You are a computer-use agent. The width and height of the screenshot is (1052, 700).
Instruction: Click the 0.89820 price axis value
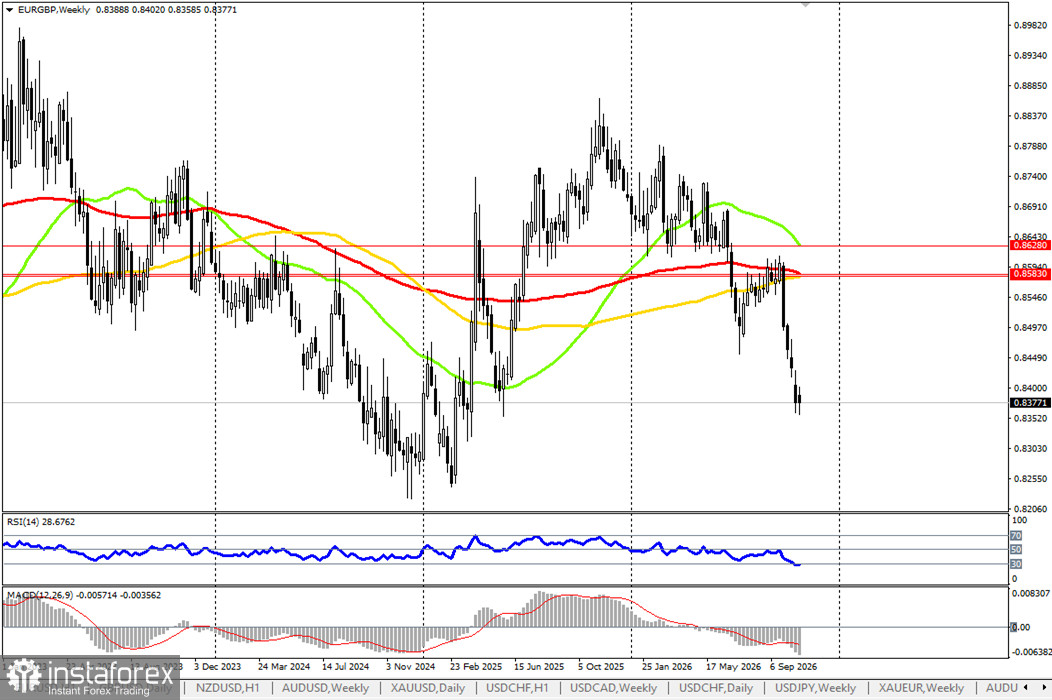[1029, 25]
